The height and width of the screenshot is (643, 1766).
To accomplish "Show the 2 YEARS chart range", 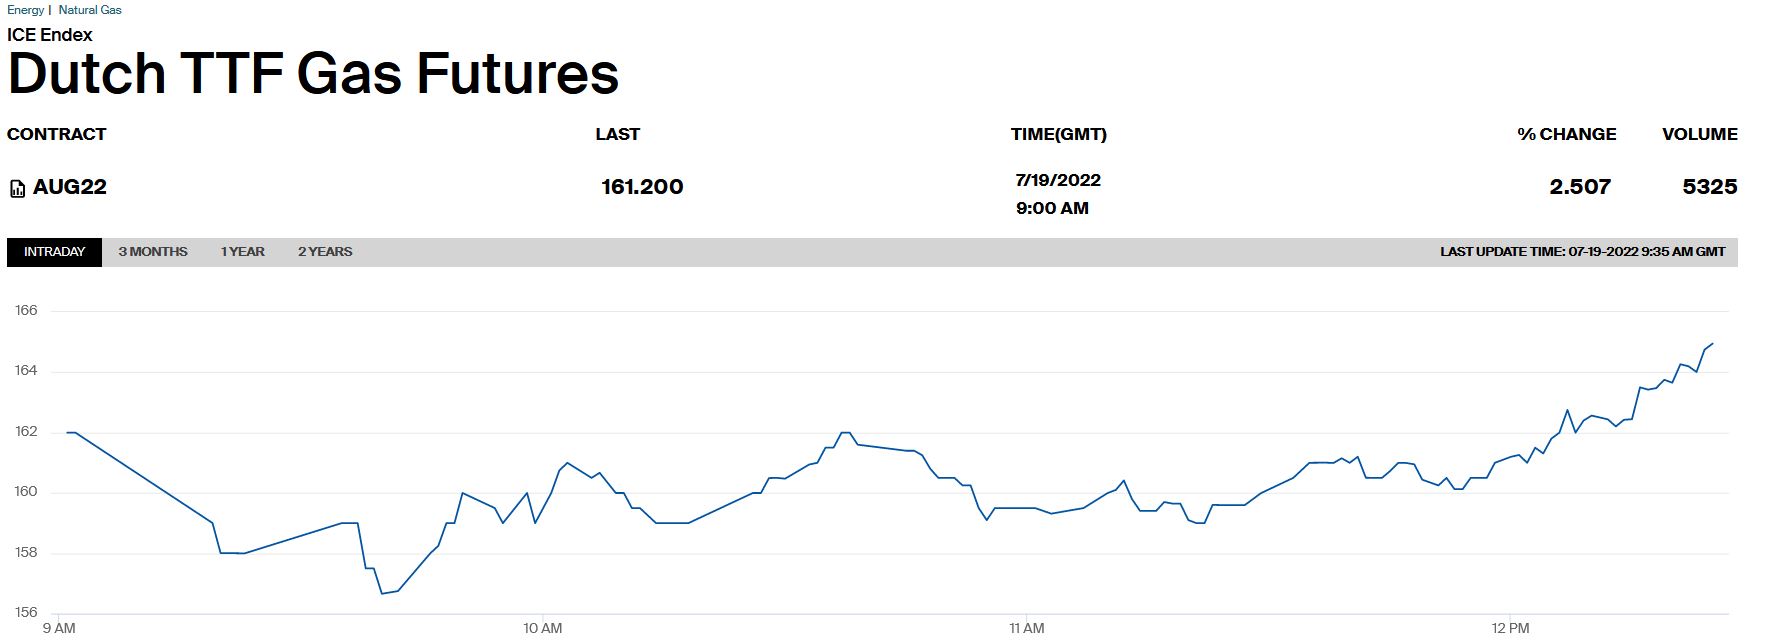I will [325, 252].
